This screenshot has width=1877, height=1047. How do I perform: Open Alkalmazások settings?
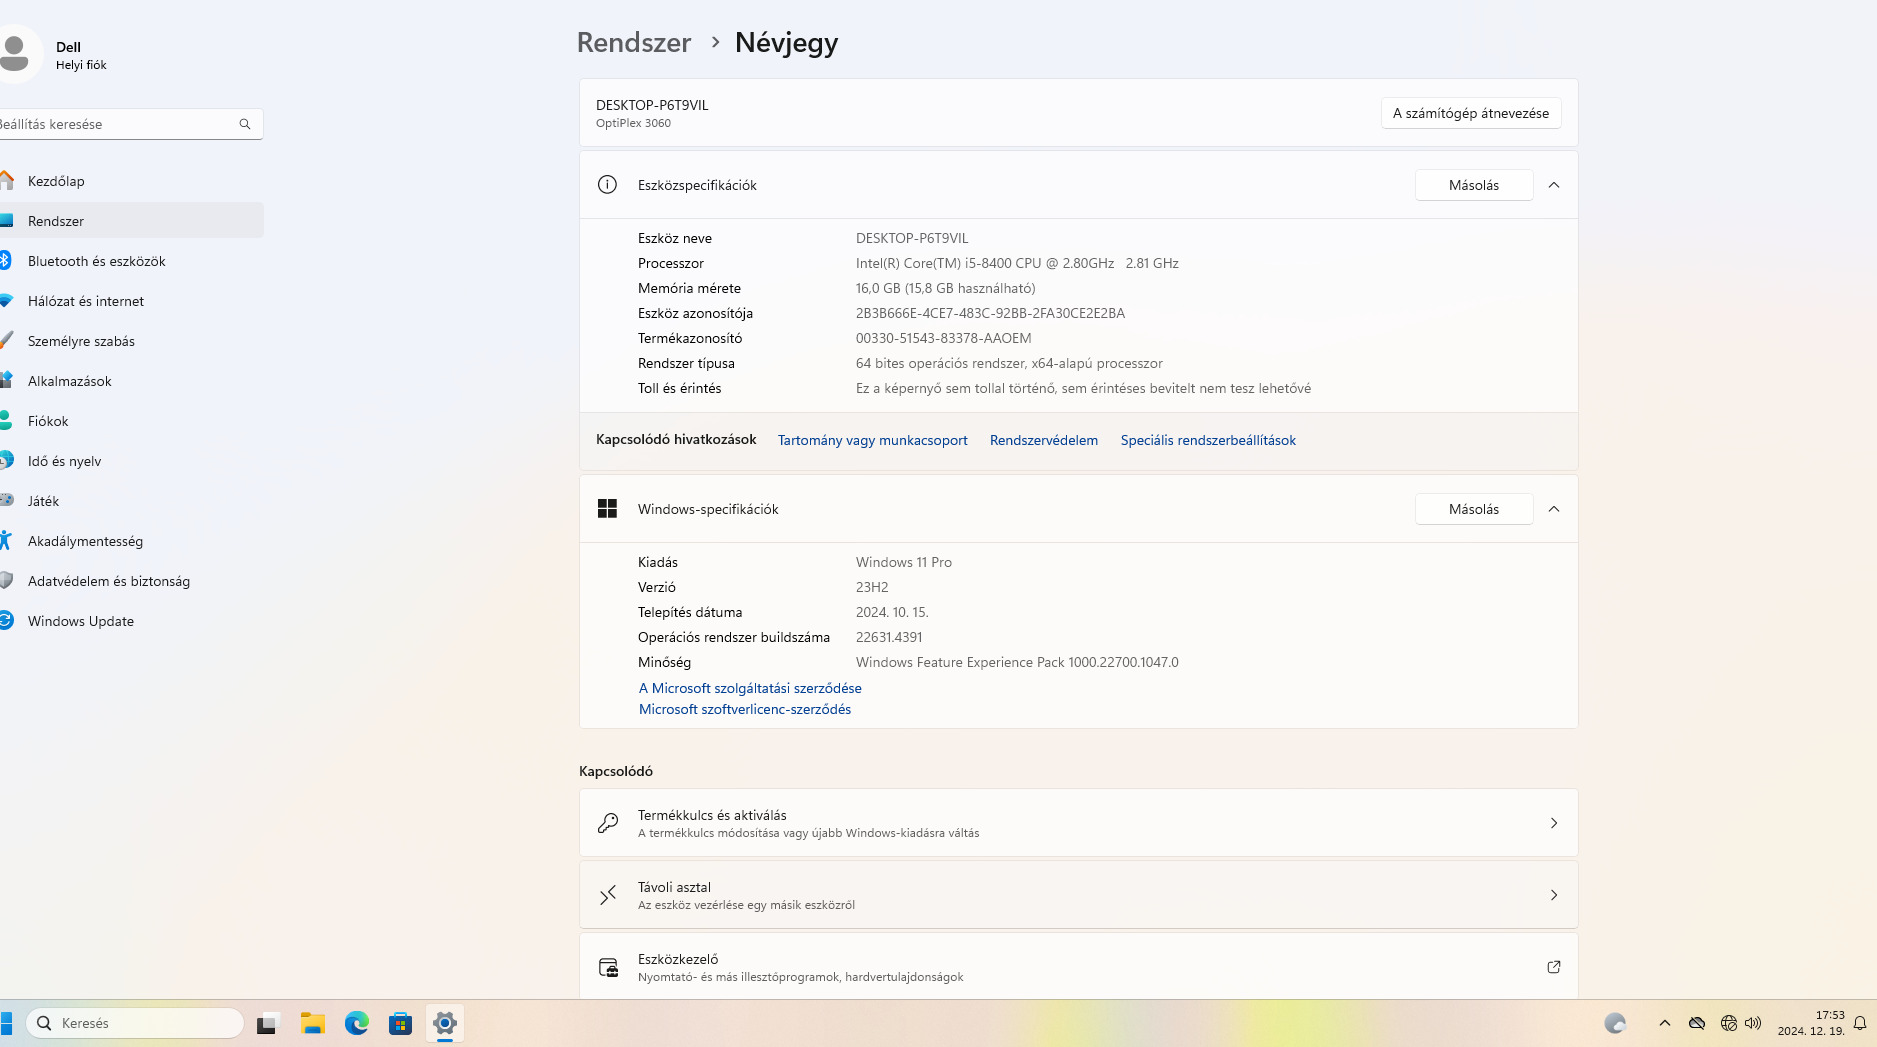[x=132, y=381]
